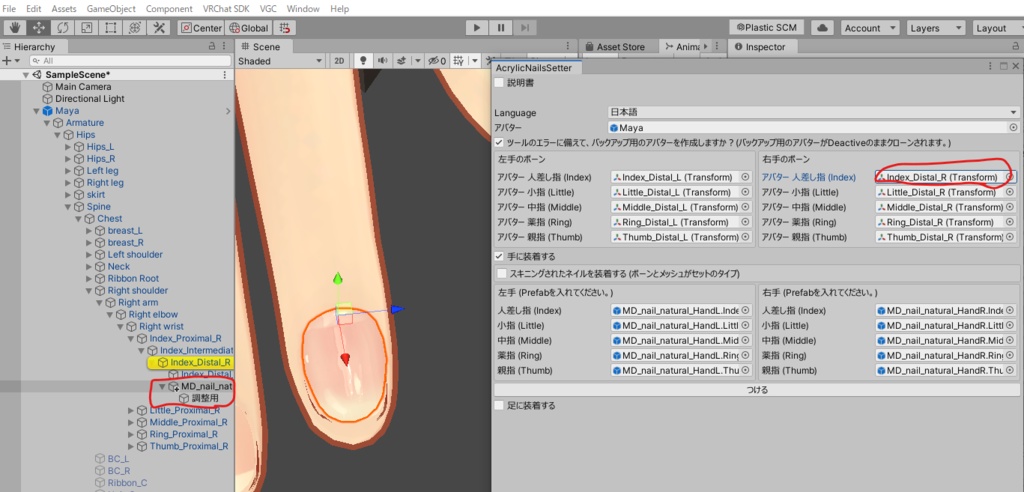Select the 調整用 child object
1024x492 pixels.
coord(204,398)
